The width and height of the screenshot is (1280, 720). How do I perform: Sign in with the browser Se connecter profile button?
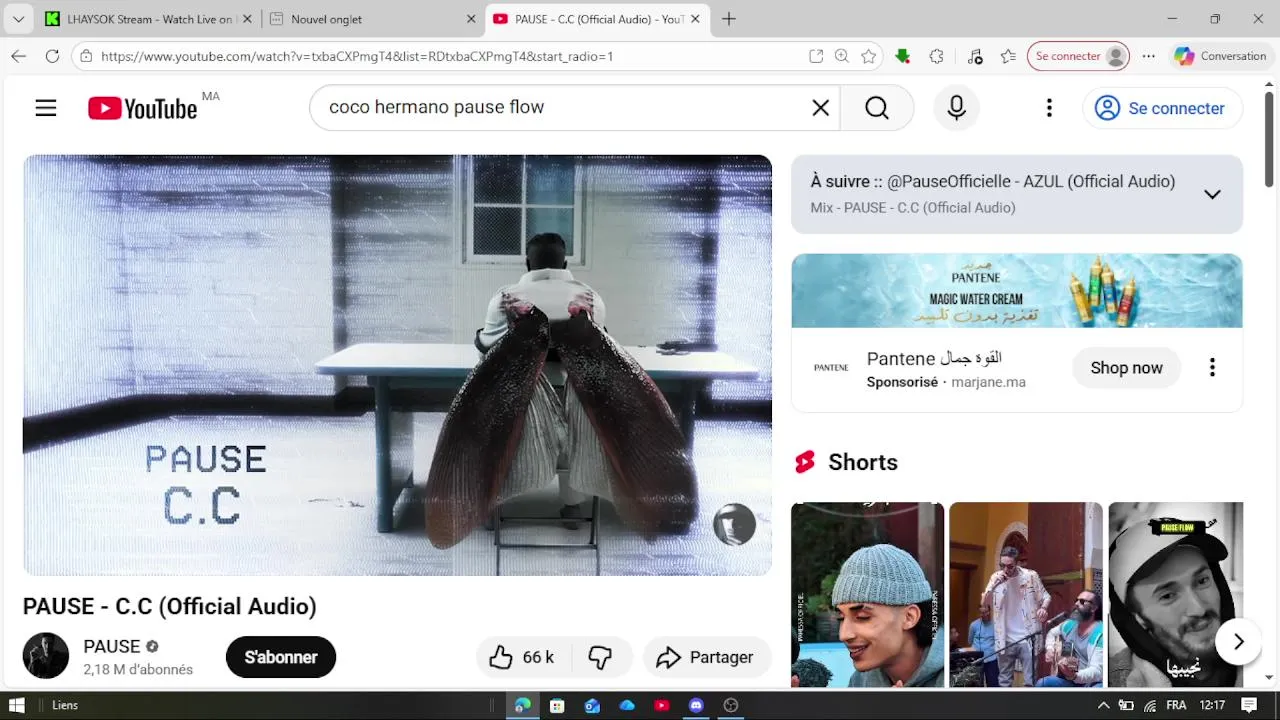coord(1078,56)
